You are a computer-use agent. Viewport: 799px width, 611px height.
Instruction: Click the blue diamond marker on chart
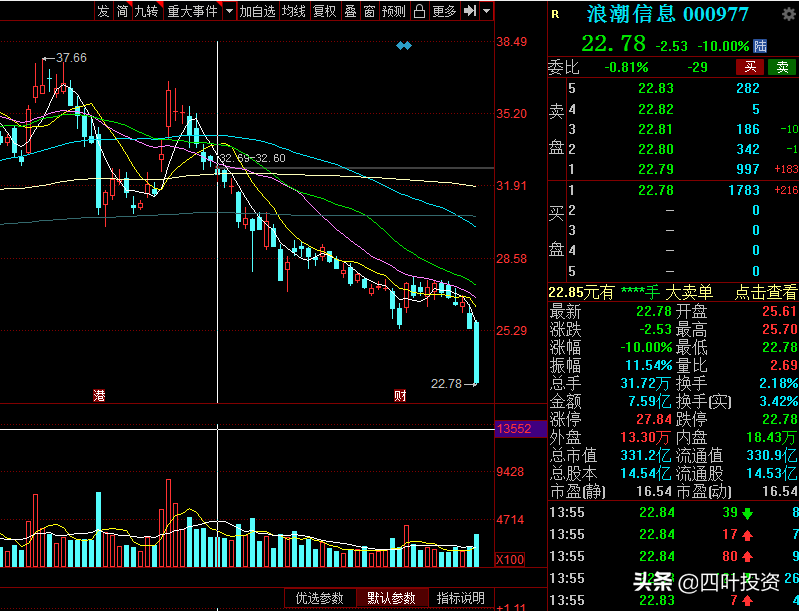[x=404, y=46]
